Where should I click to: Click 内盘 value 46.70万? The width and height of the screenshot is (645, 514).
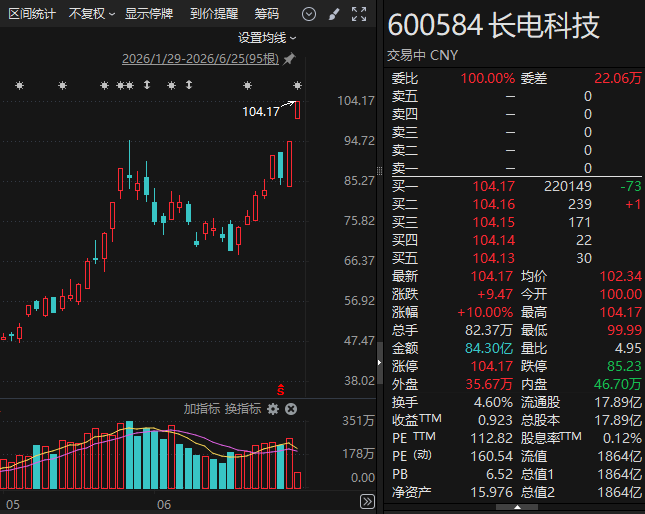pos(617,384)
